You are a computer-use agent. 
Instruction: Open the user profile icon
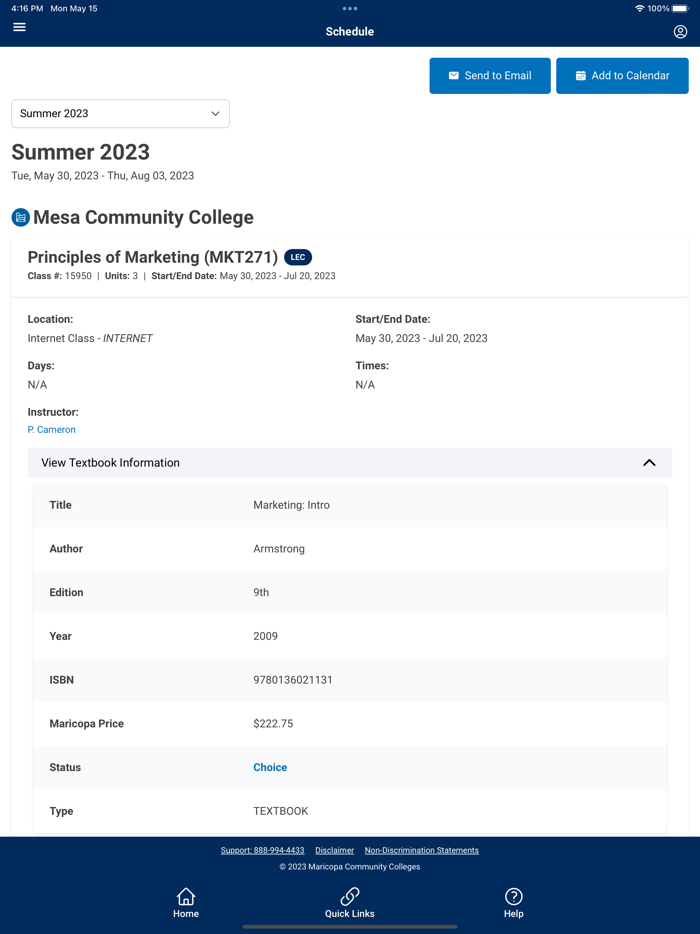point(681,31)
